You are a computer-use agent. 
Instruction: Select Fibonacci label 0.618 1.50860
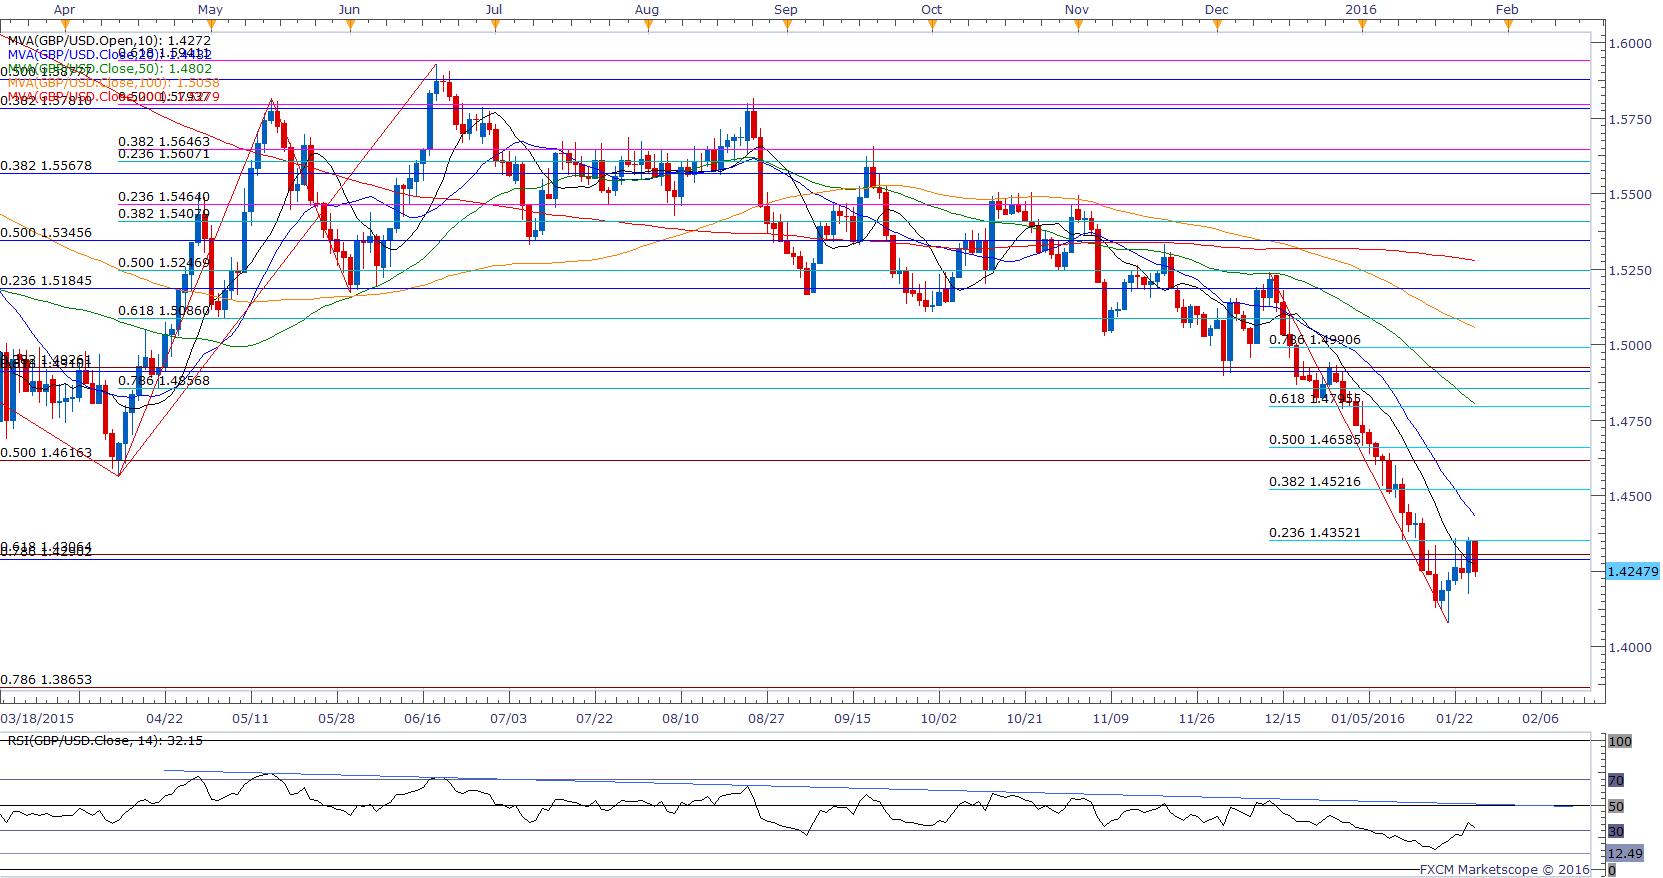(164, 312)
